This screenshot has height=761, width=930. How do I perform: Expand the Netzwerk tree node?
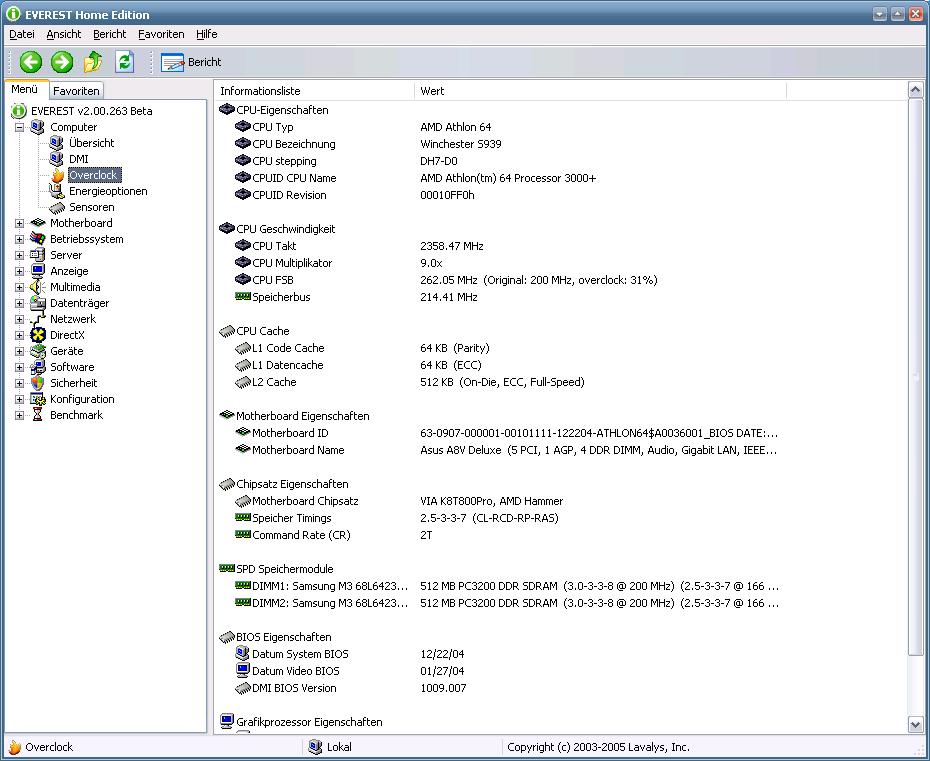[20, 319]
